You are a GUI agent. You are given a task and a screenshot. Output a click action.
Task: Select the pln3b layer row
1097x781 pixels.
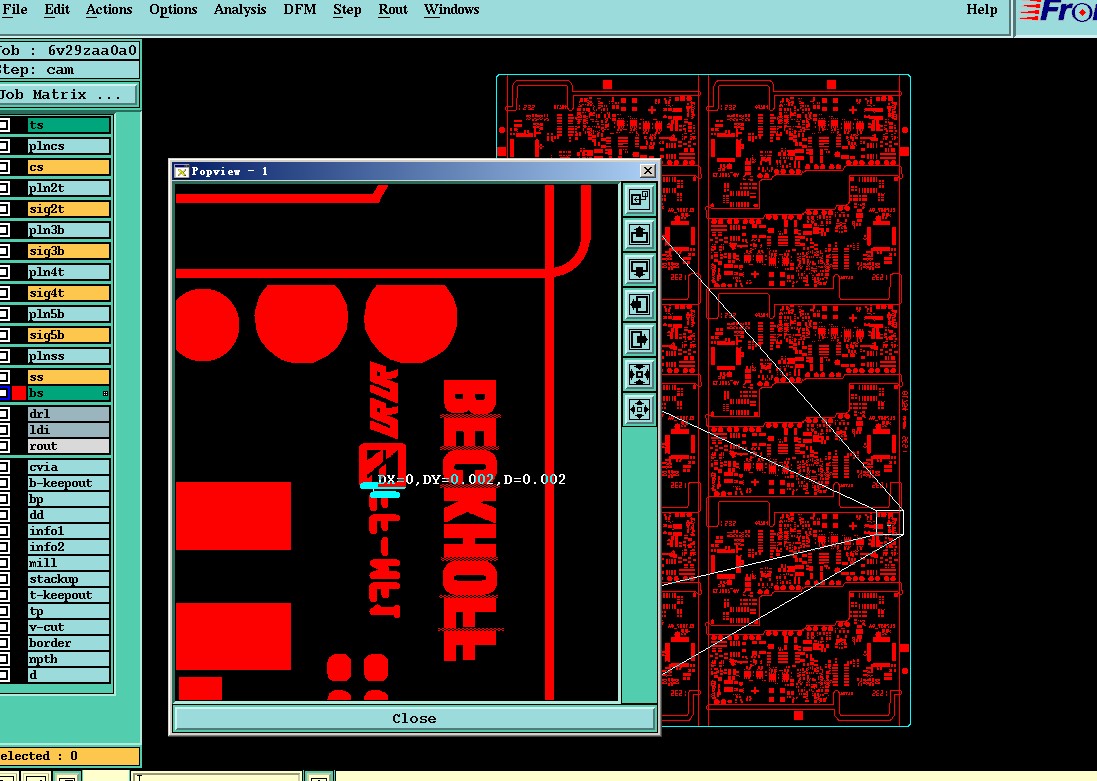[x=69, y=230]
